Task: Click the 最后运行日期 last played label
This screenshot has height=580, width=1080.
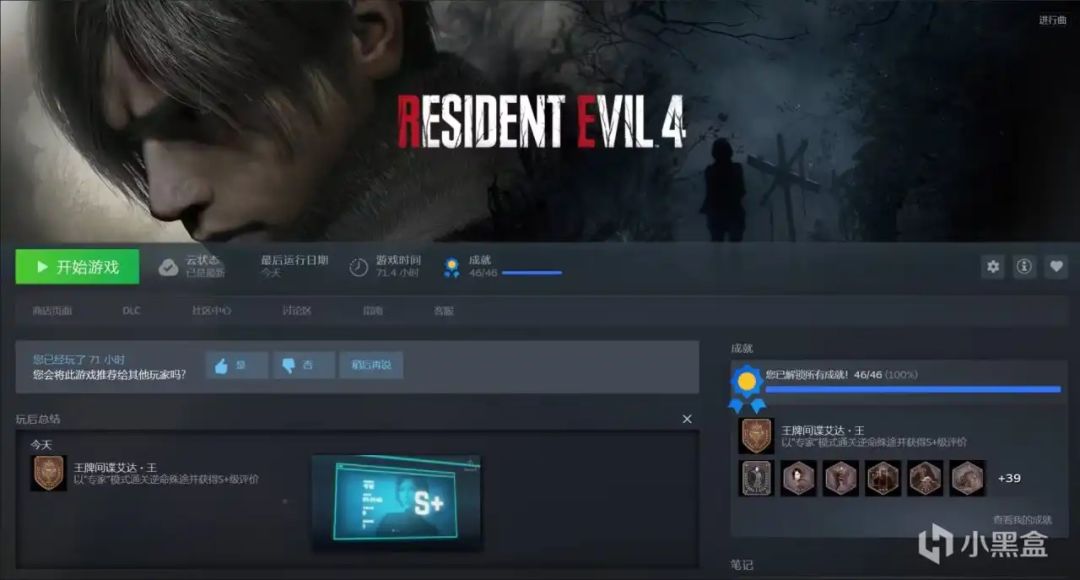Action: 294,260
